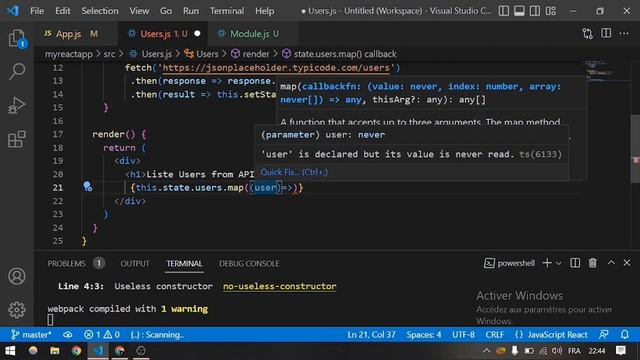Open the jsonplaceholder users URL in code
Viewport: 640px width, 360px height.
tap(276, 67)
